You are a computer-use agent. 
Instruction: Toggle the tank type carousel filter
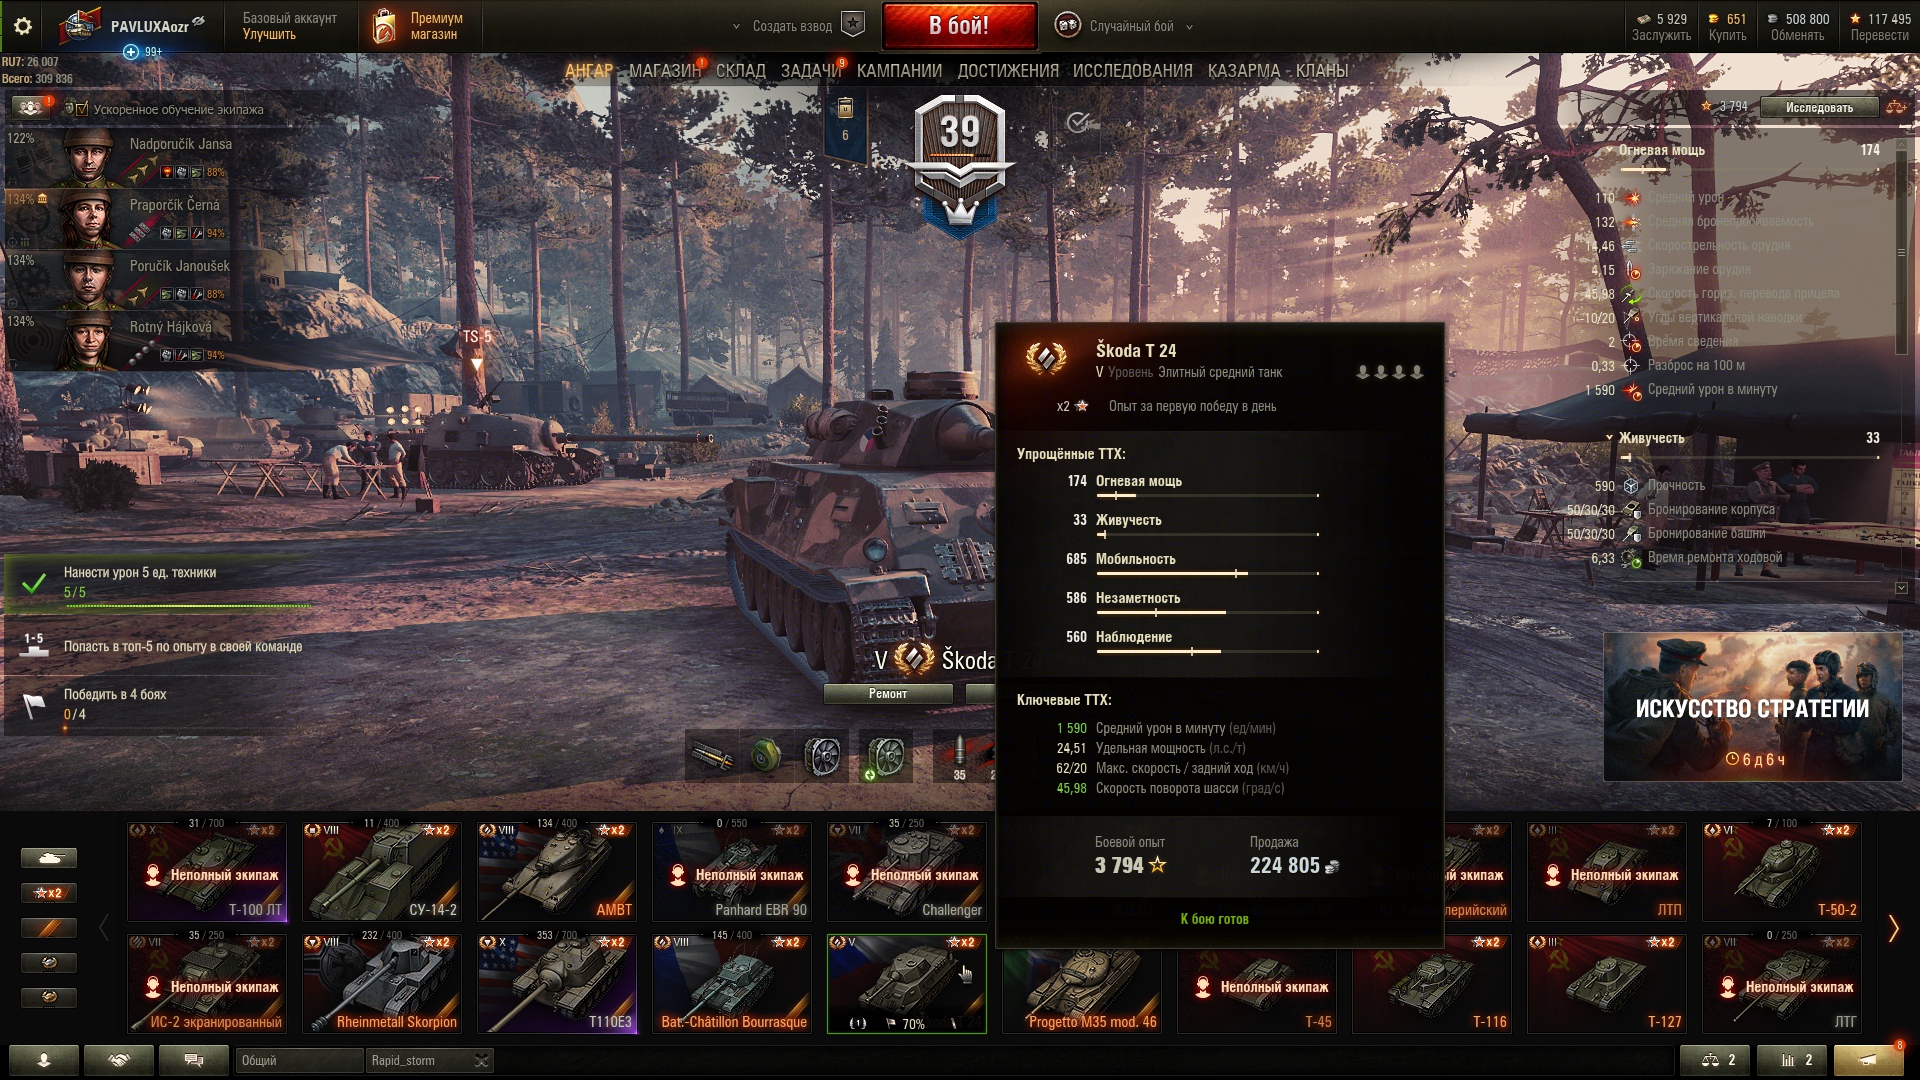coord(49,858)
